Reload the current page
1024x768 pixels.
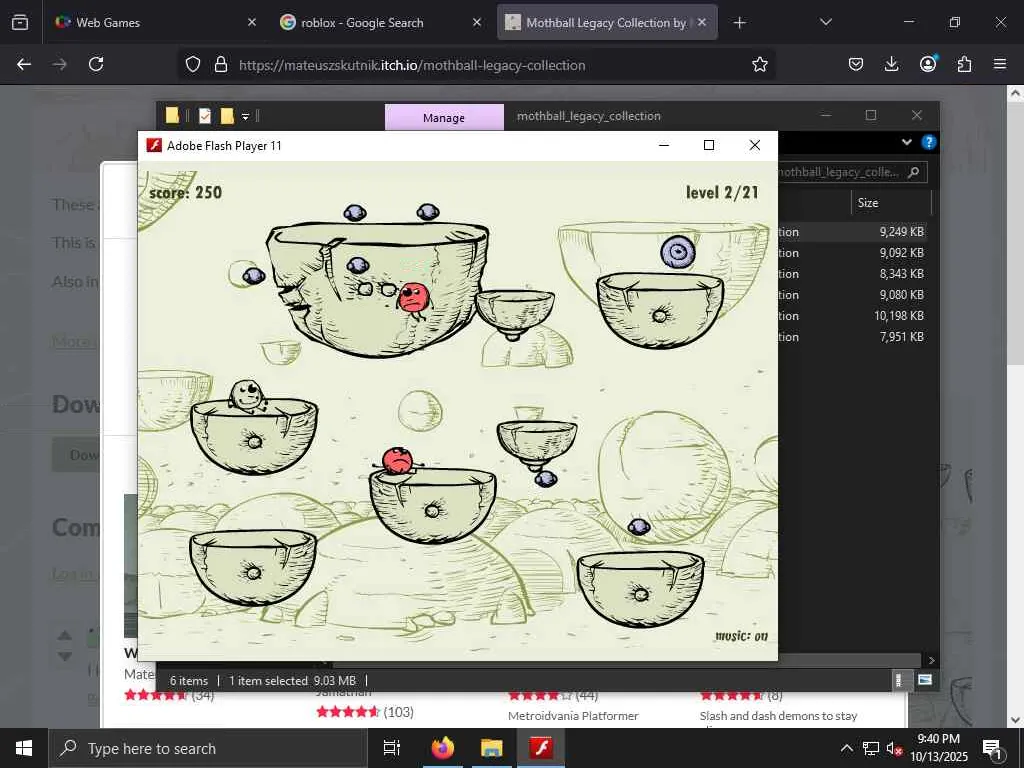96,64
